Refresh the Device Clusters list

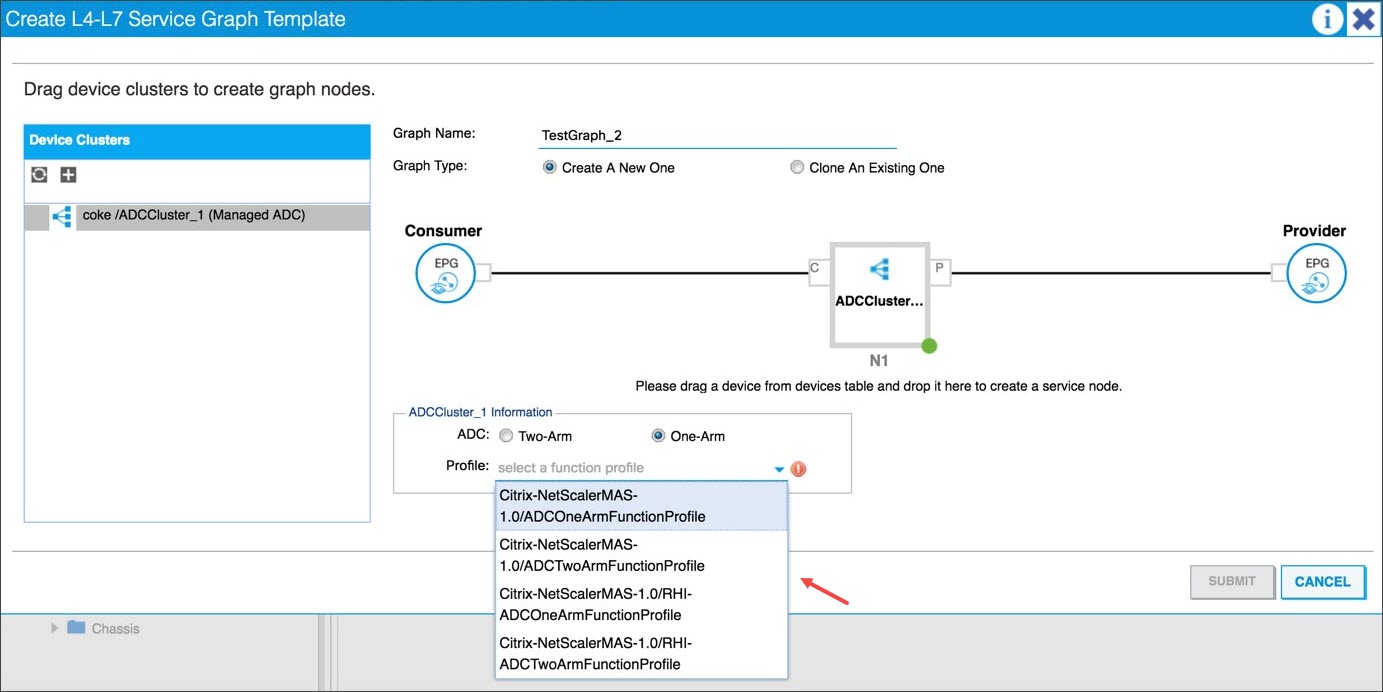click(39, 175)
